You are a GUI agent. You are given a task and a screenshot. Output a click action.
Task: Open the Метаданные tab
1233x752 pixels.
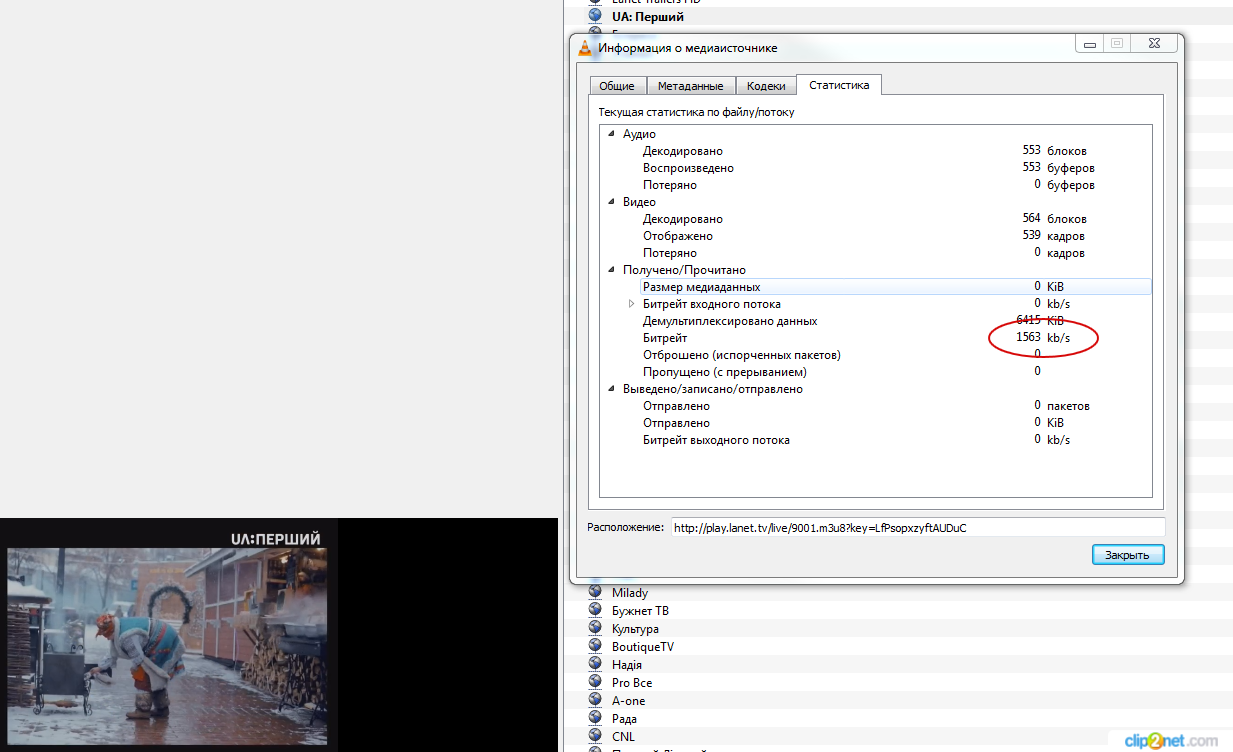(x=691, y=86)
